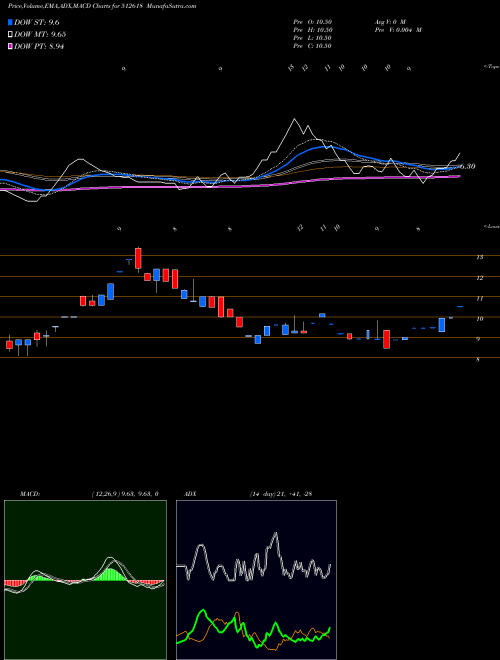Click the price axis label 8
The image size is (500, 660).
[x=478, y=360]
